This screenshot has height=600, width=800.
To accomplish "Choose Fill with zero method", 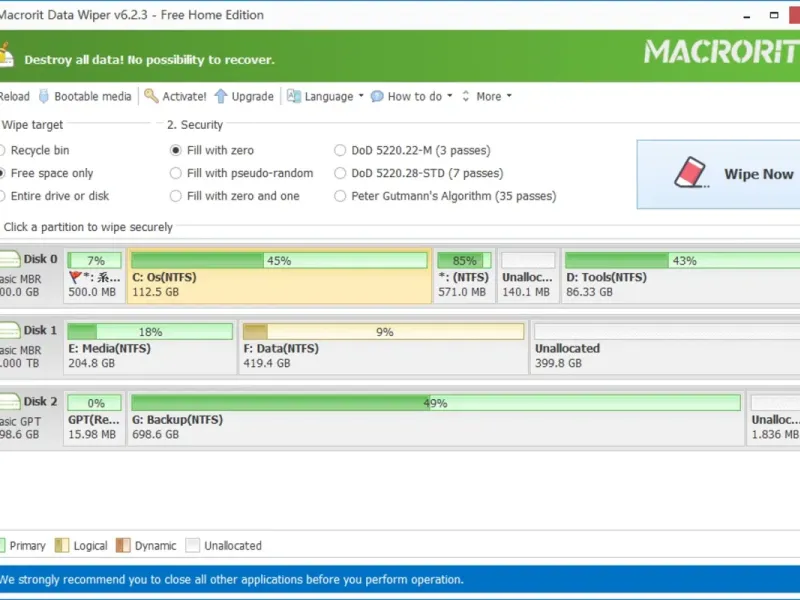I will (x=212, y=151).
